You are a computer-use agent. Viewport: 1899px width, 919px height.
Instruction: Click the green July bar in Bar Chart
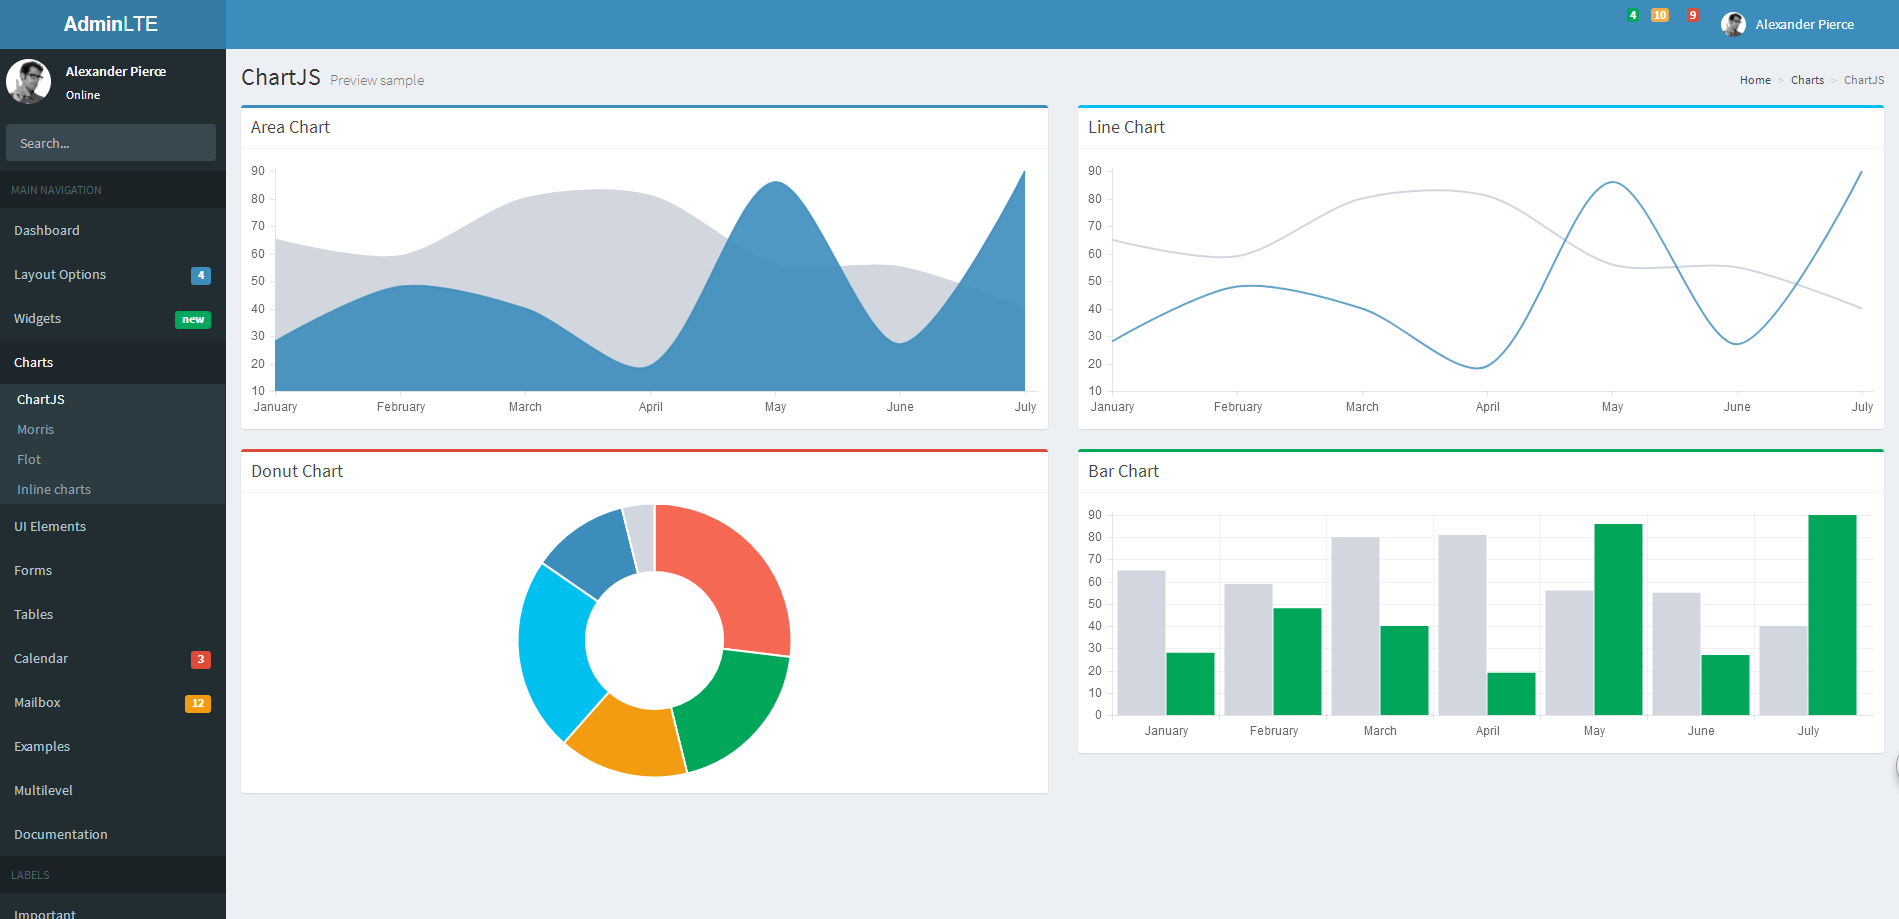click(x=1832, y=615)
